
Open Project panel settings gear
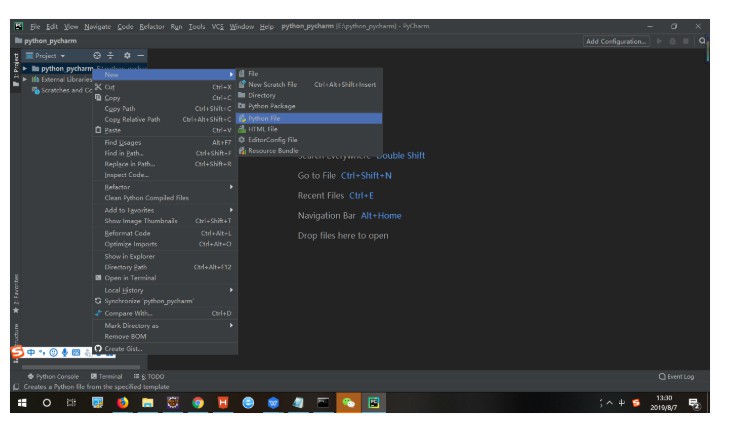click(127, 55)
